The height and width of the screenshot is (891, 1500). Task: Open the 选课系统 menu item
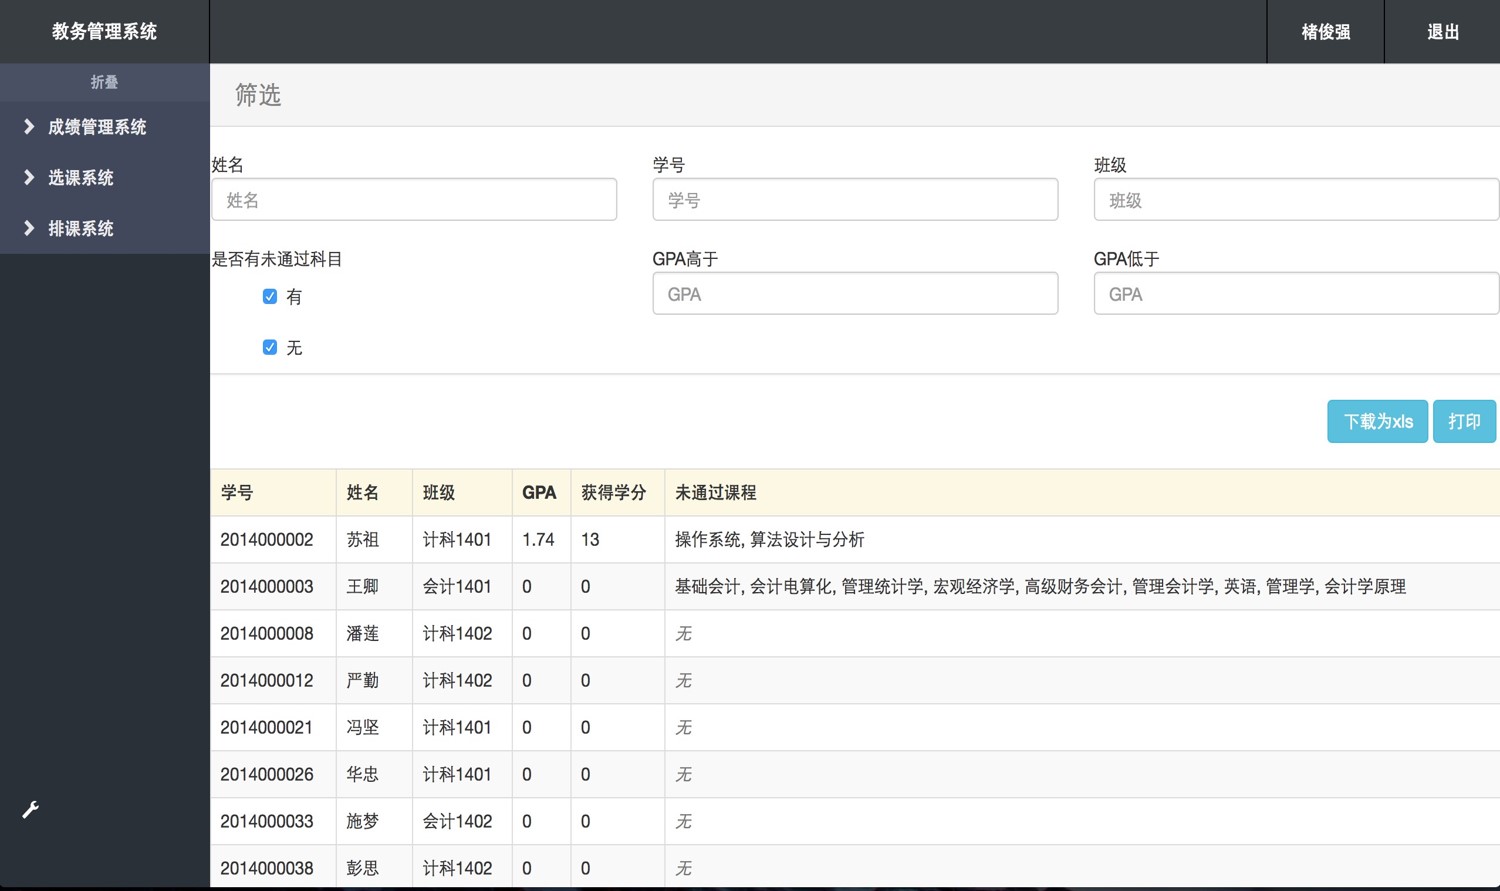tap(81, 178)
